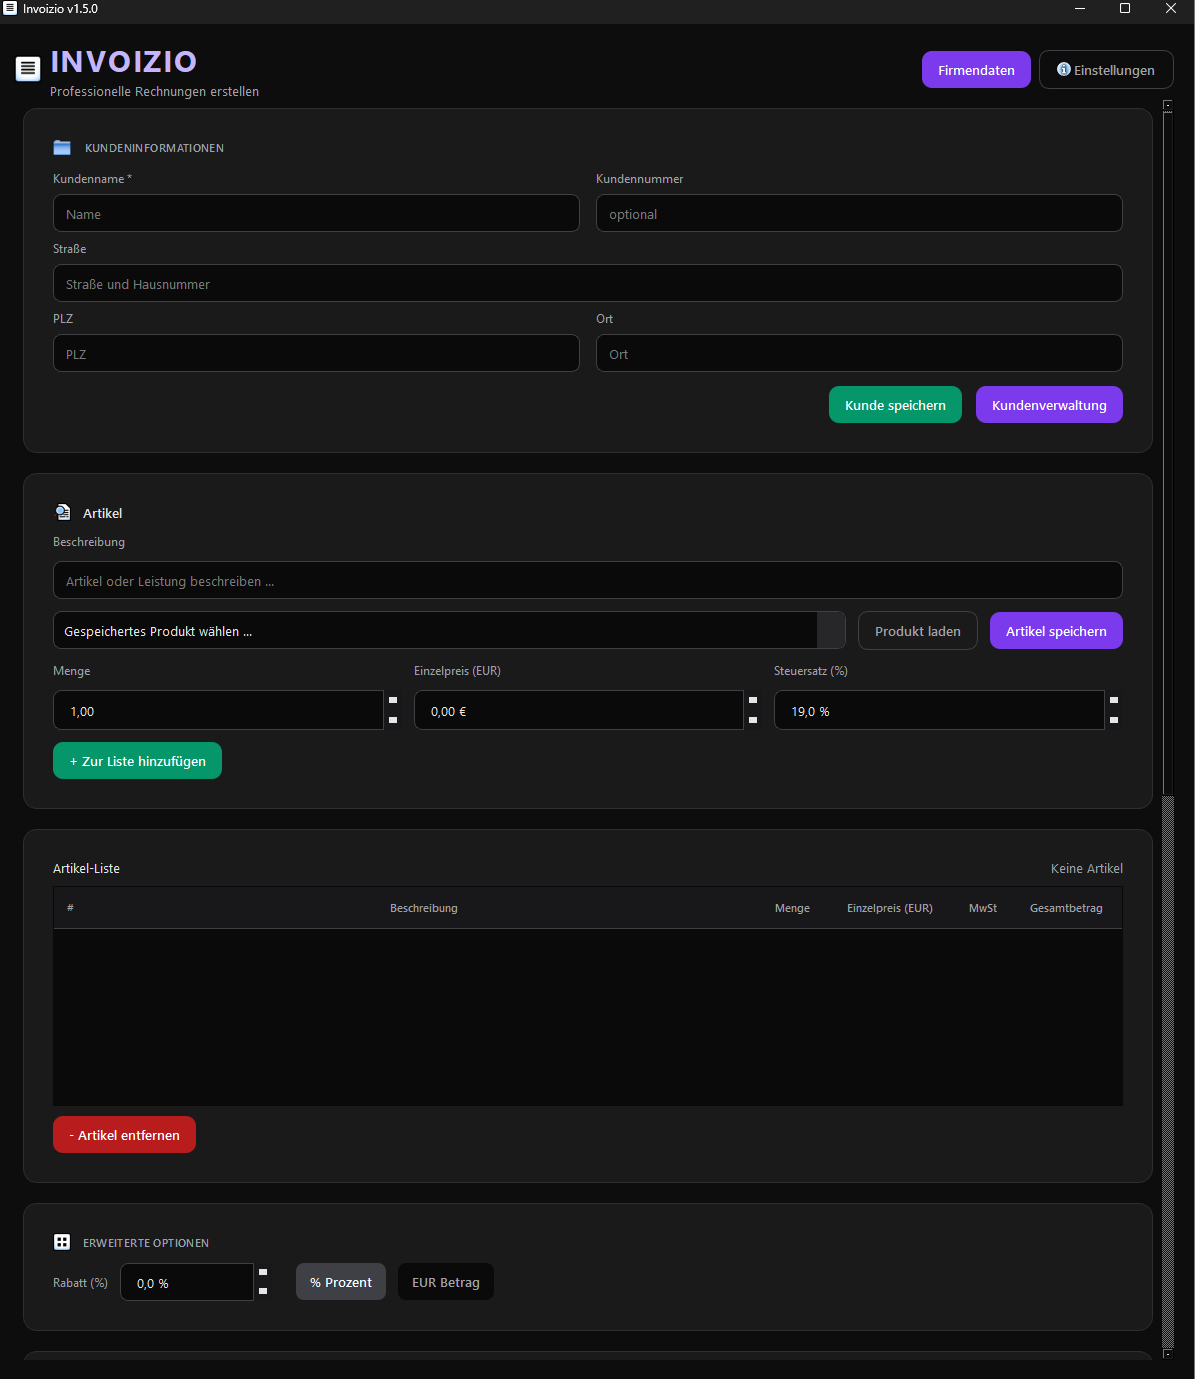Click the Menge value field

pos(218,710)
